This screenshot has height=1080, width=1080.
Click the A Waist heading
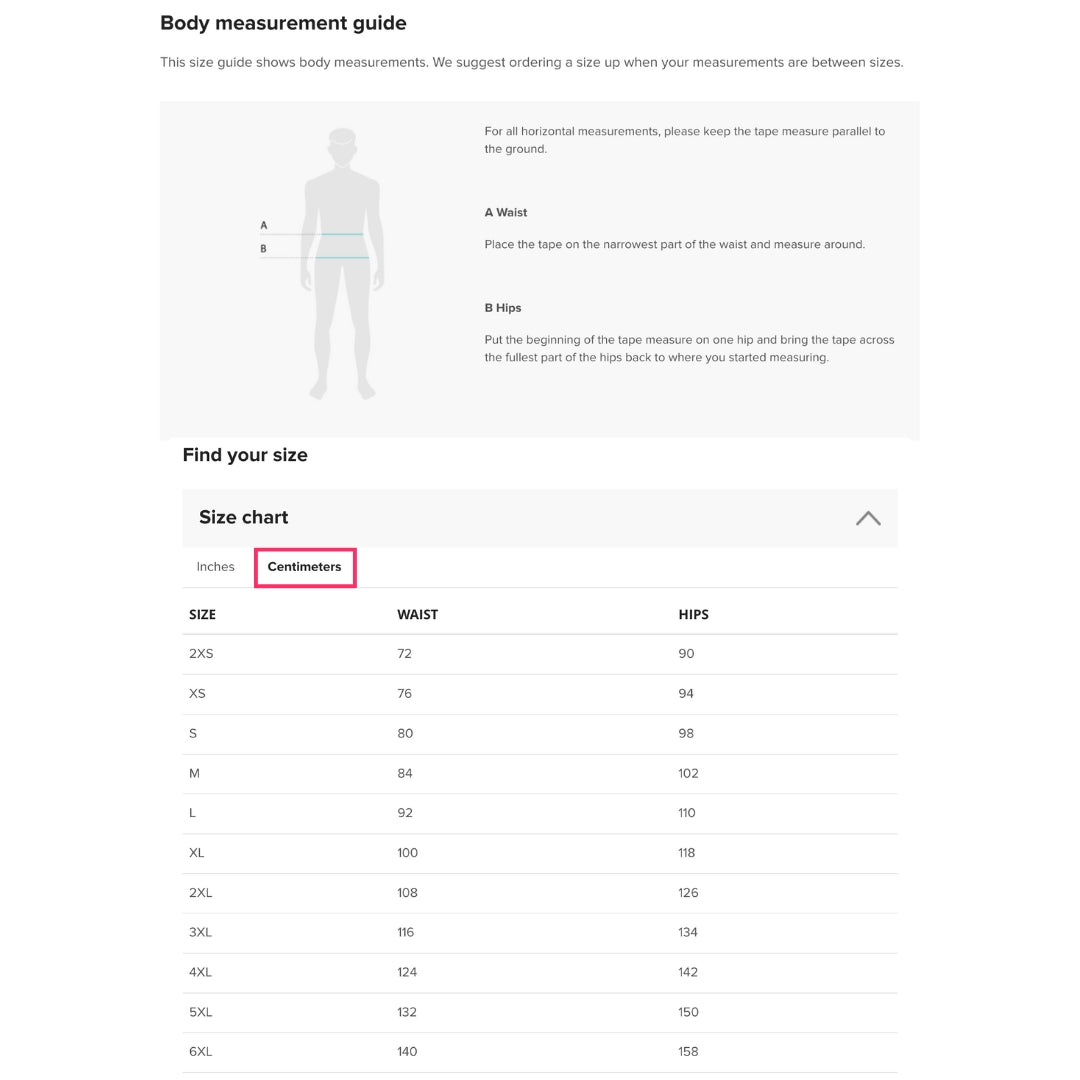(x=506, y=213)
